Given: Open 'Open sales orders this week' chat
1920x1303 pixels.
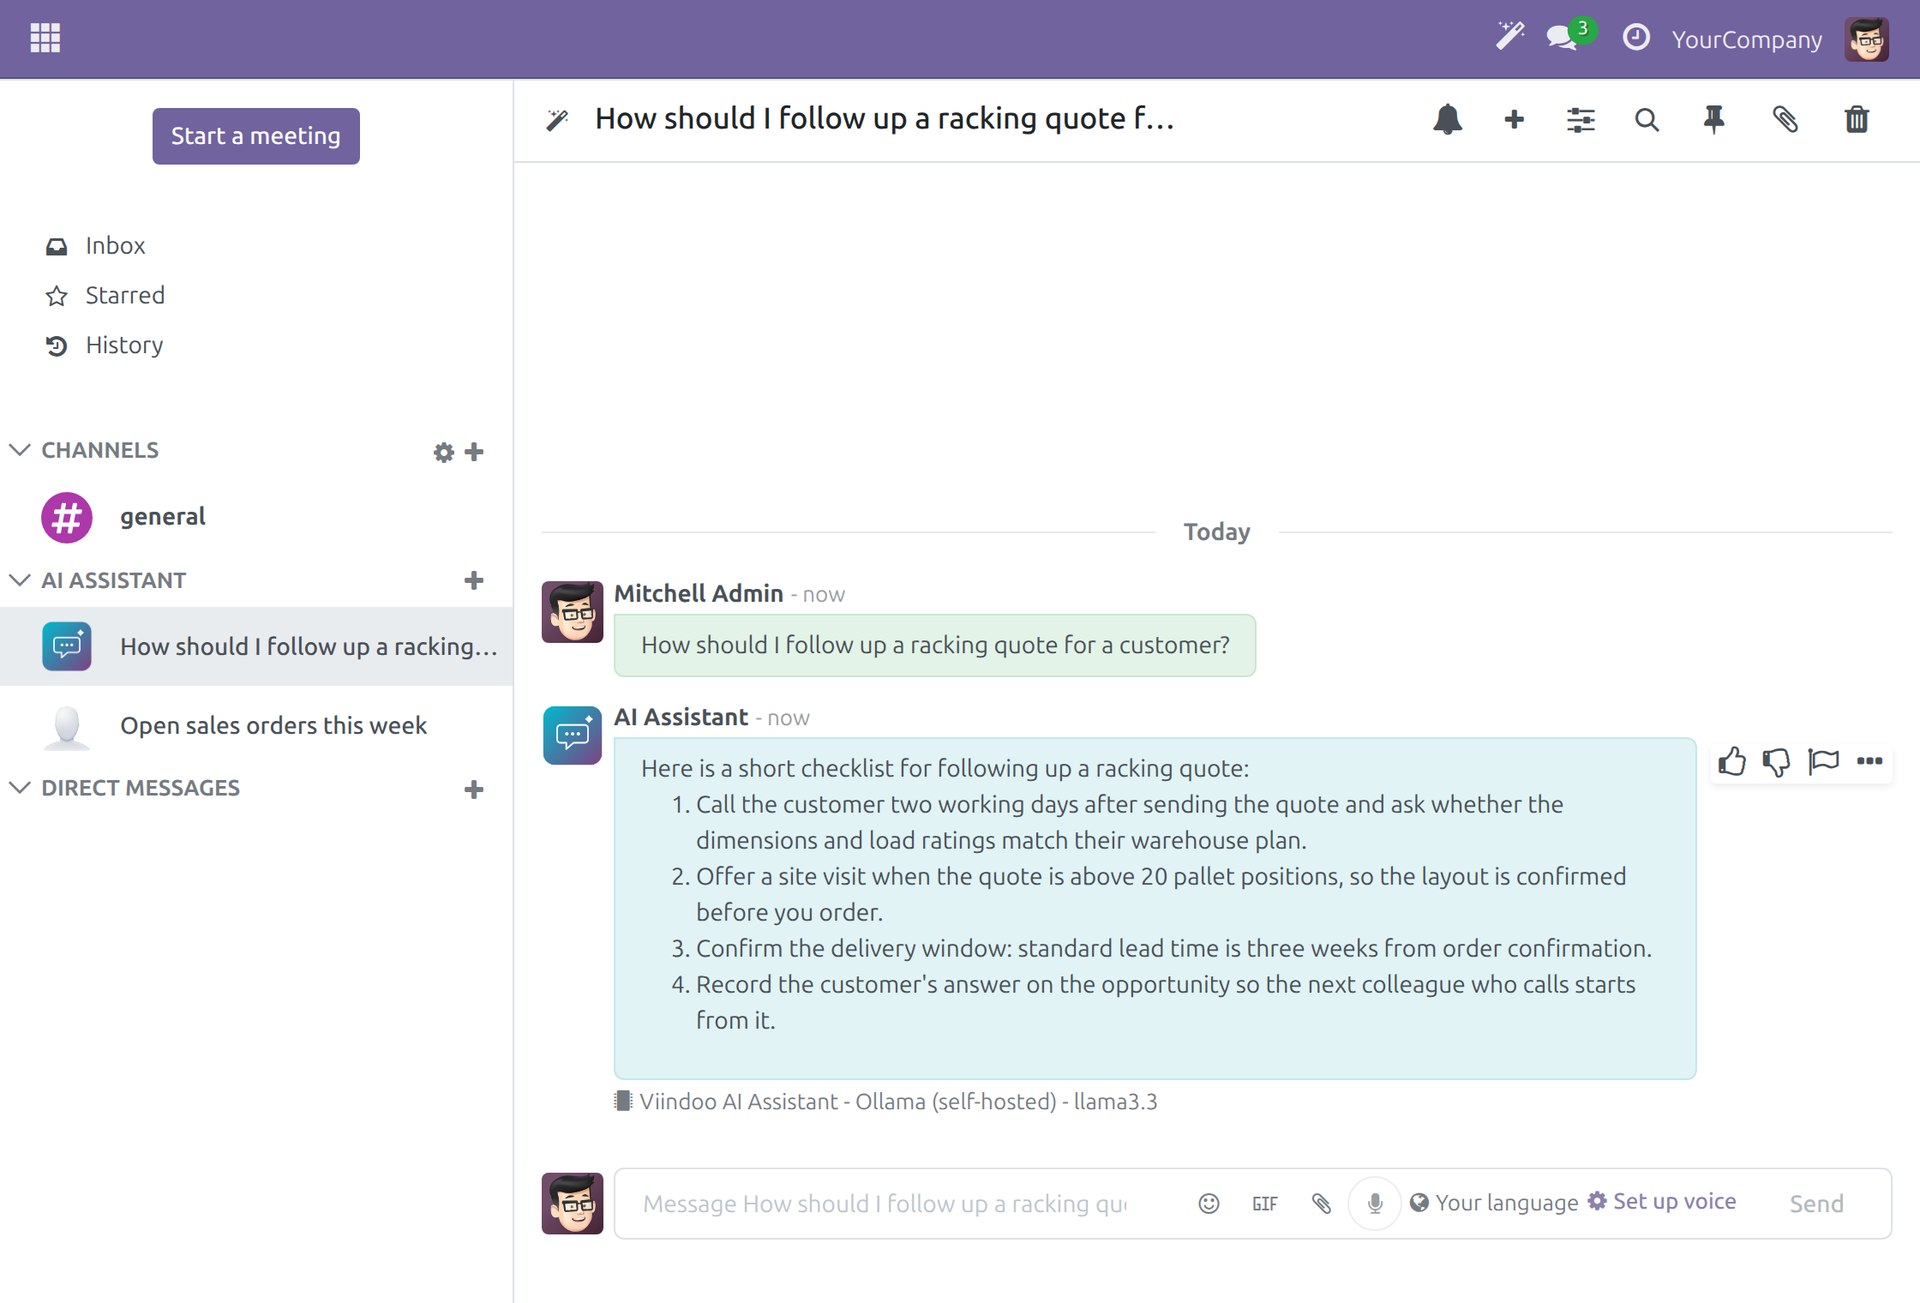Looking at the screenshot, I should click(256, 726).
